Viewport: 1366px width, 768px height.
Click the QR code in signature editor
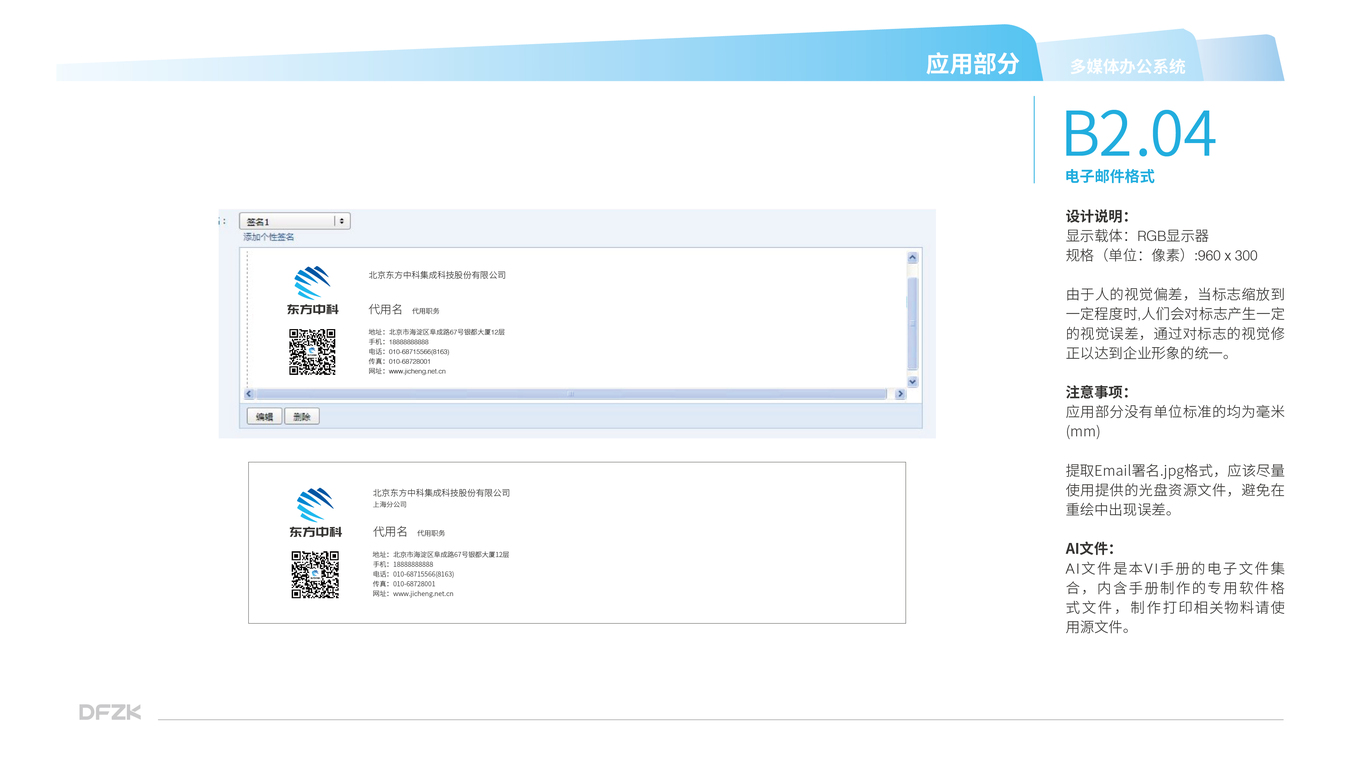(312, 352)
